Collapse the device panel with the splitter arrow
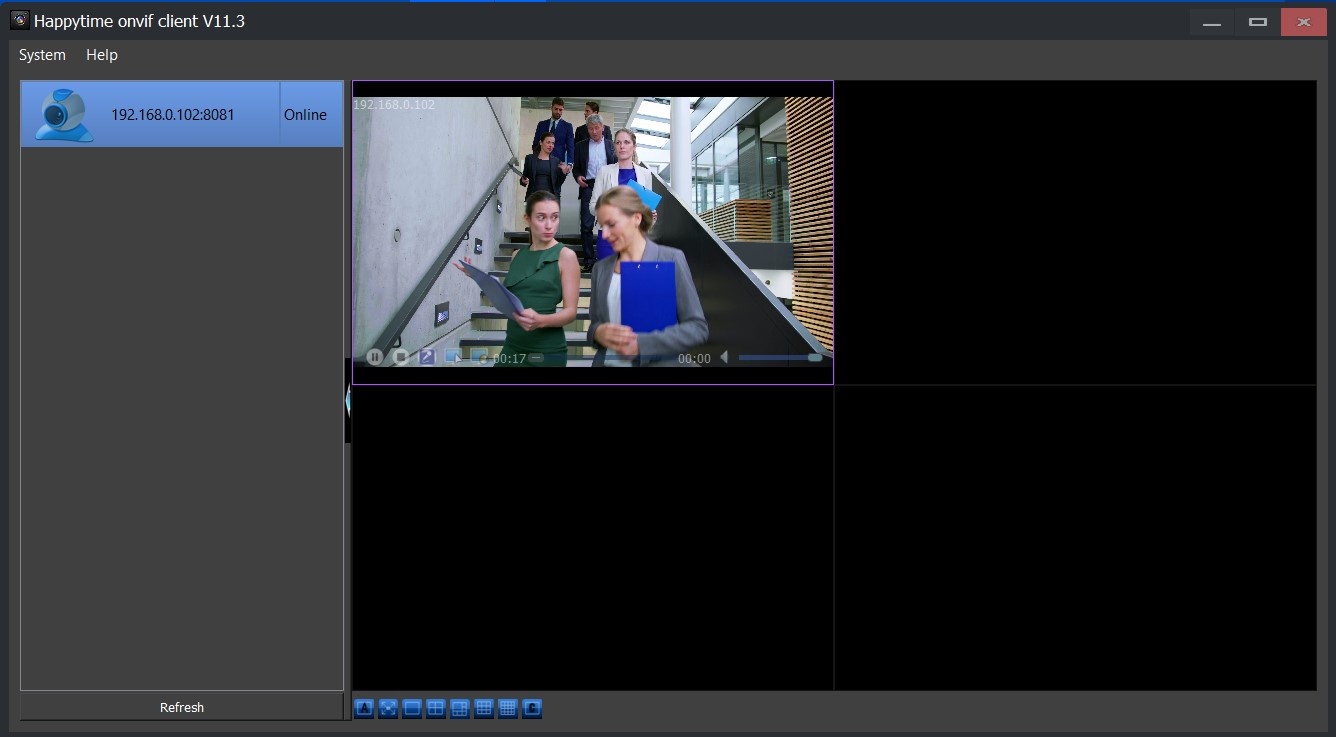Image resolution: width=1336 pixels, height=737 pixels. (x=347, y=400)
